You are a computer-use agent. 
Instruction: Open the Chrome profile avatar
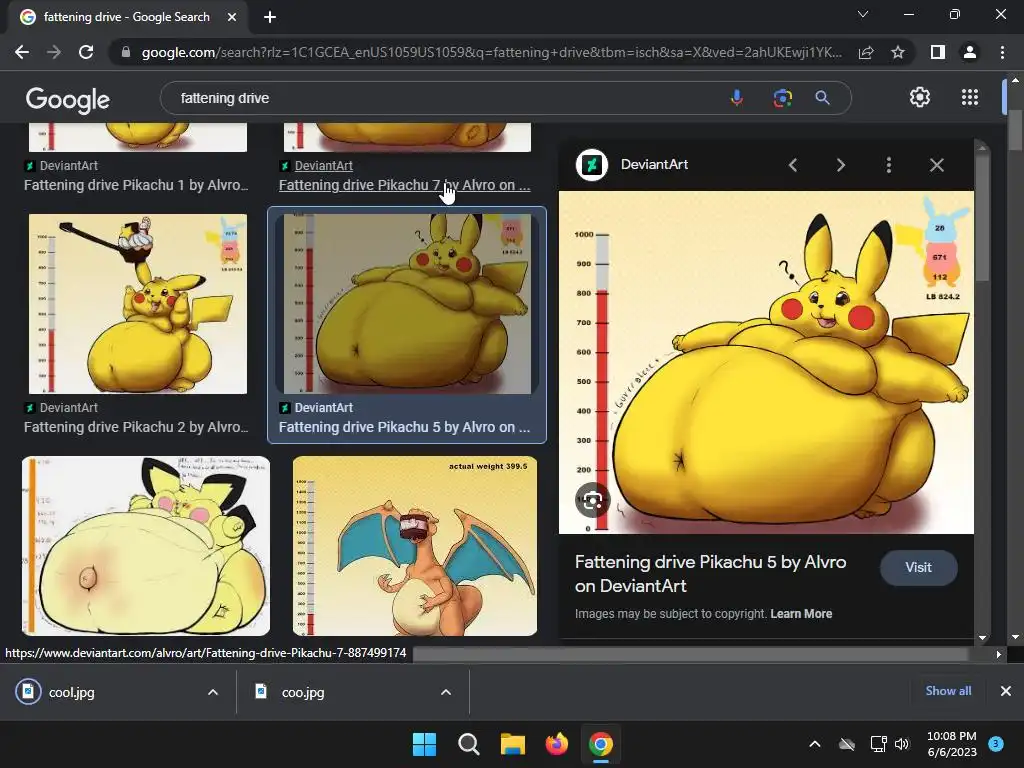tap(970, 52)
